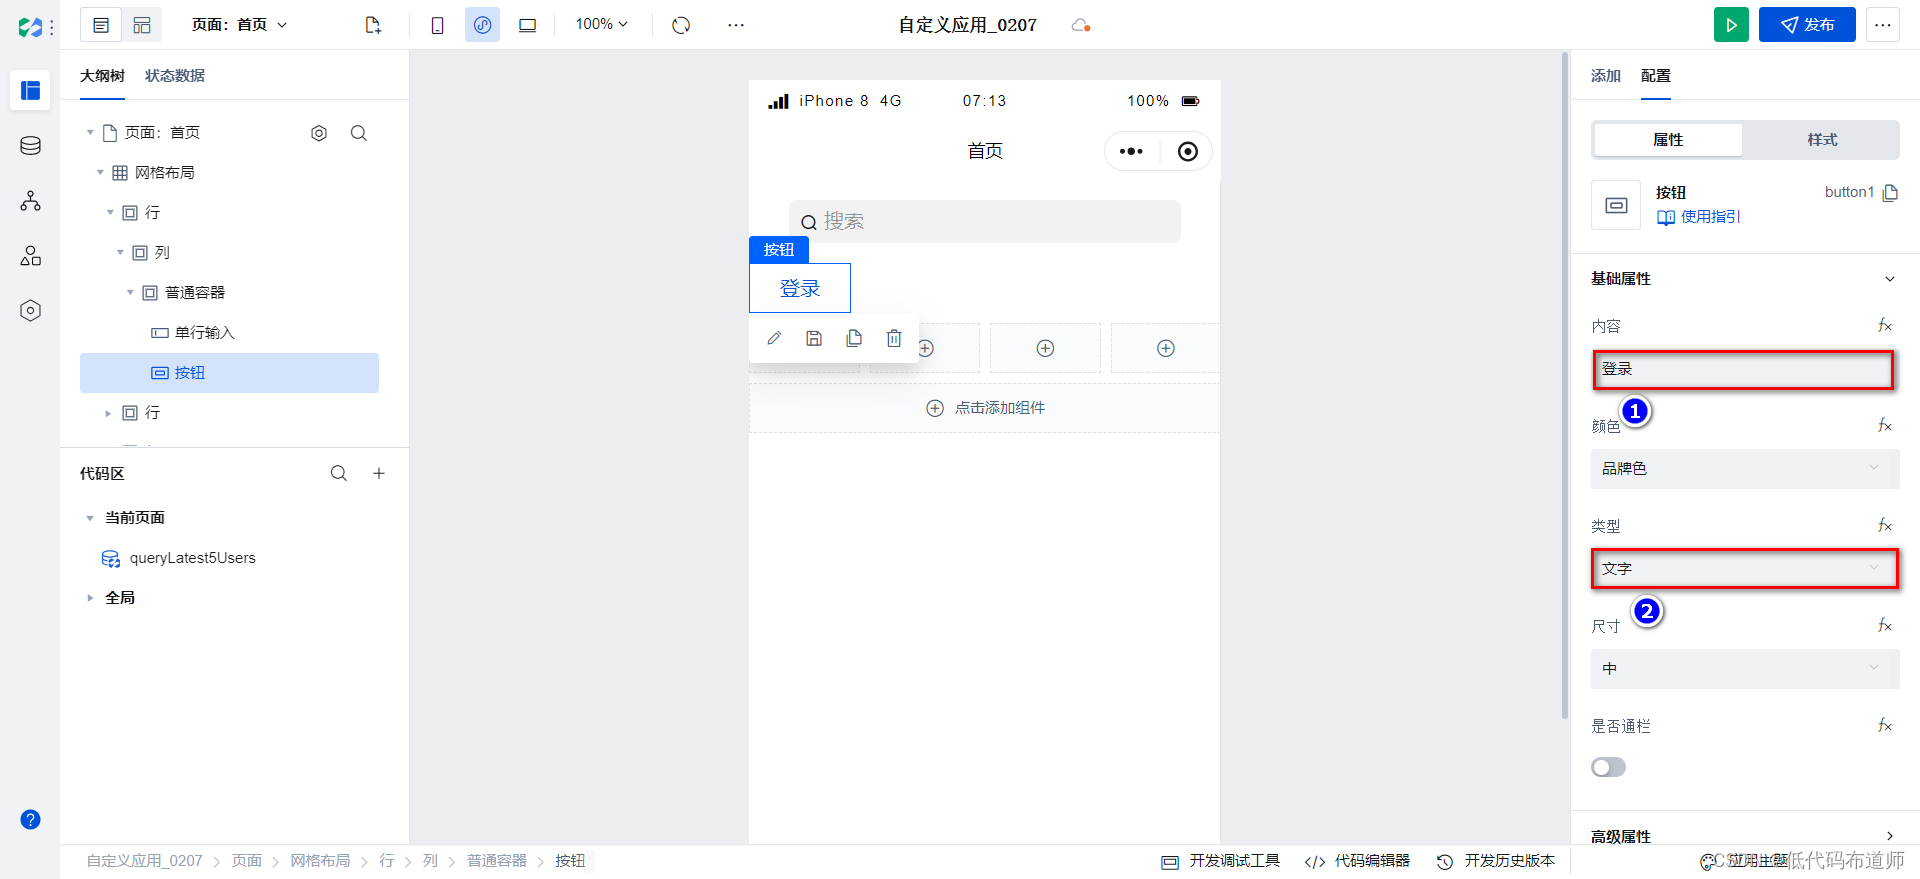Viewport: 1920px width, 879px height.
Task: Collapse the 当前页面 code section
Action: pos(90,518)
